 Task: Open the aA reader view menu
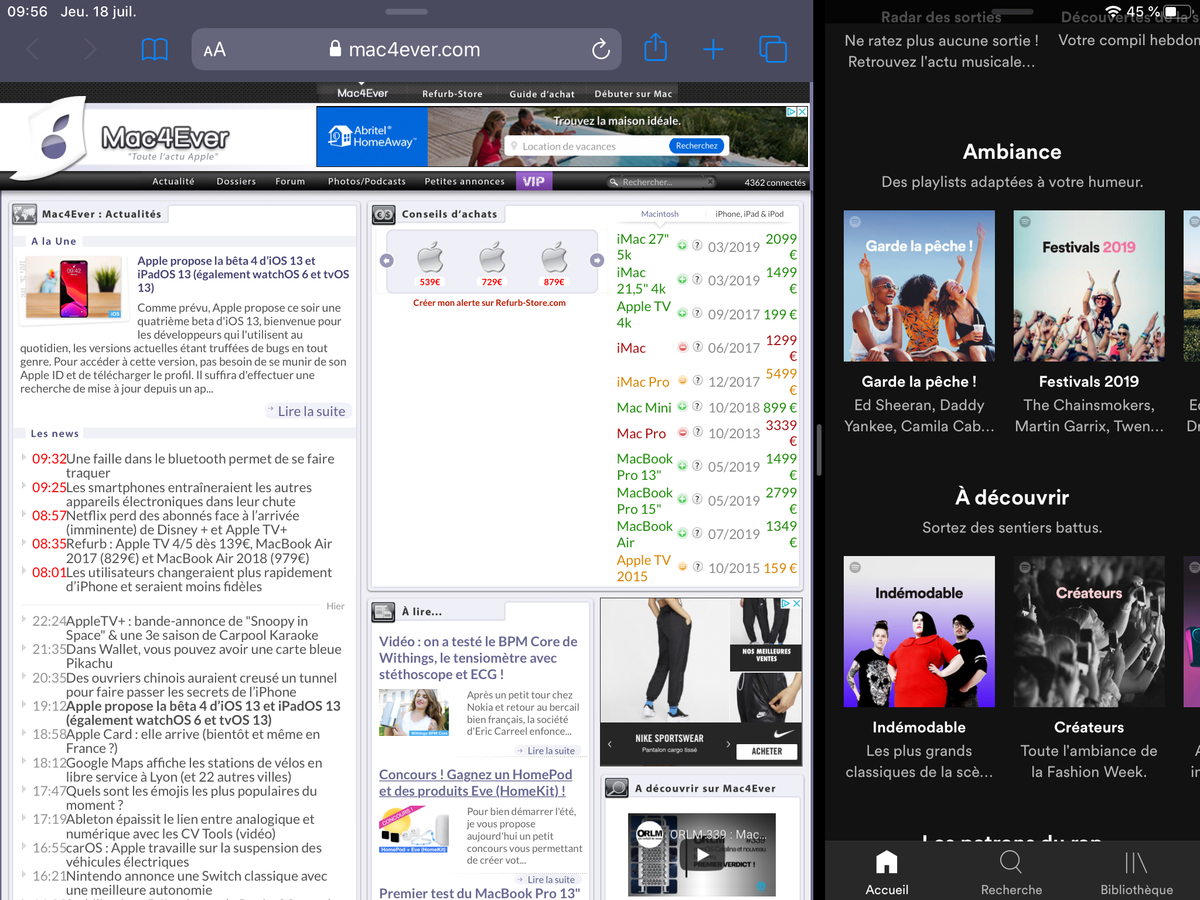point(214,50)
